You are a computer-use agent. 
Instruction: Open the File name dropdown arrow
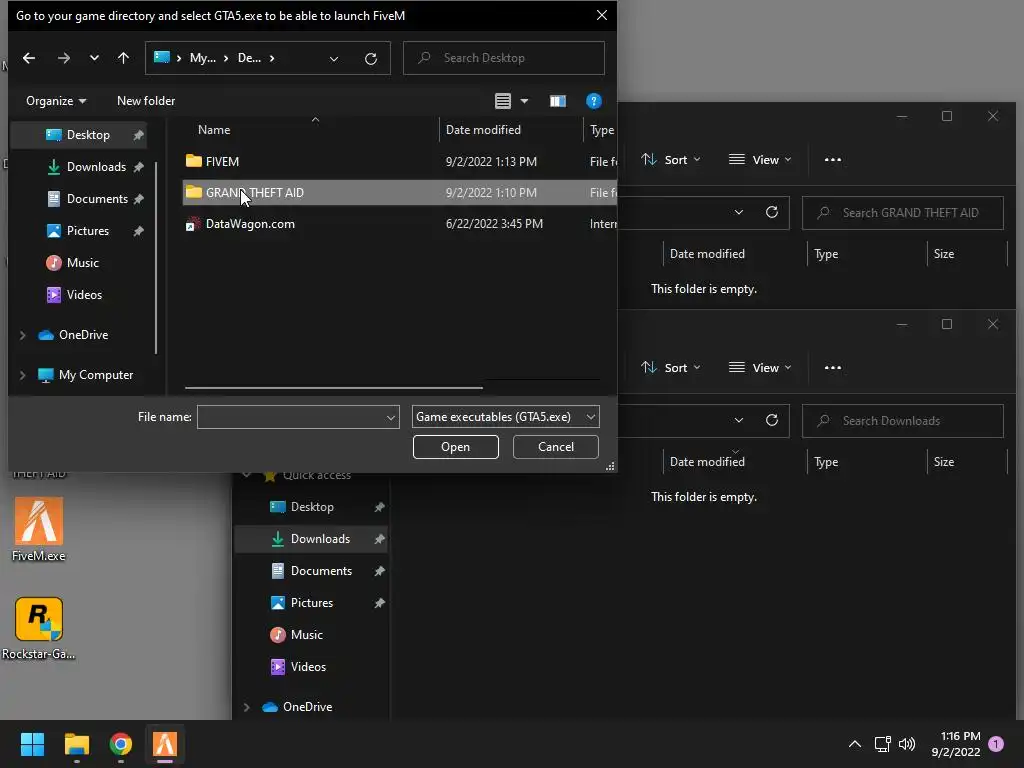coord(391,417)
